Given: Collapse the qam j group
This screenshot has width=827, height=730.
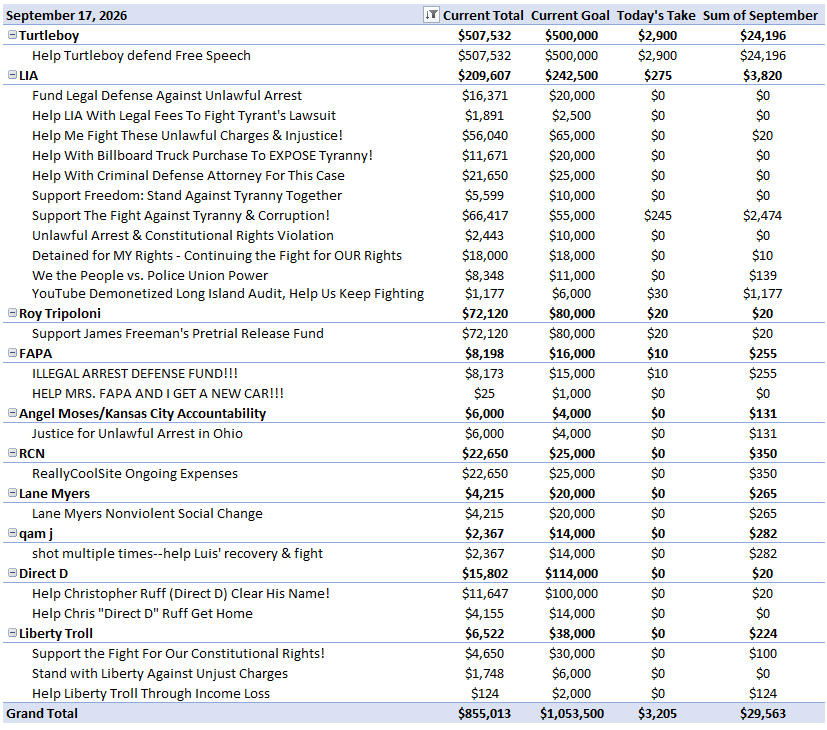Looking at the screenshot, I should pyautogui.click(x=12, y=533).
